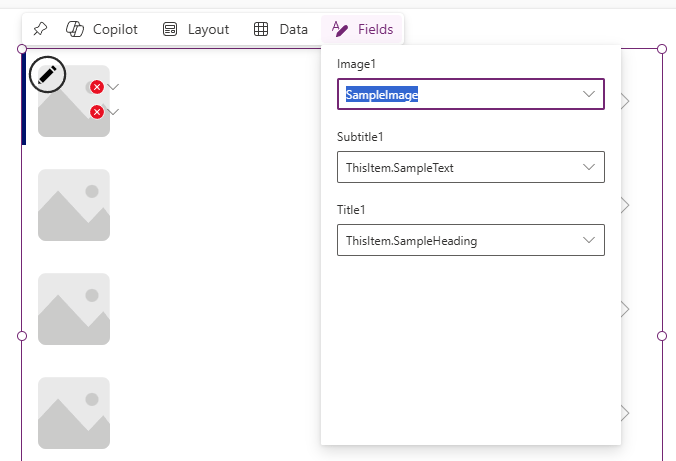Open Copilot from the toolbar
The height and width of the screenshot is (461, 676).
pos(101,29)
